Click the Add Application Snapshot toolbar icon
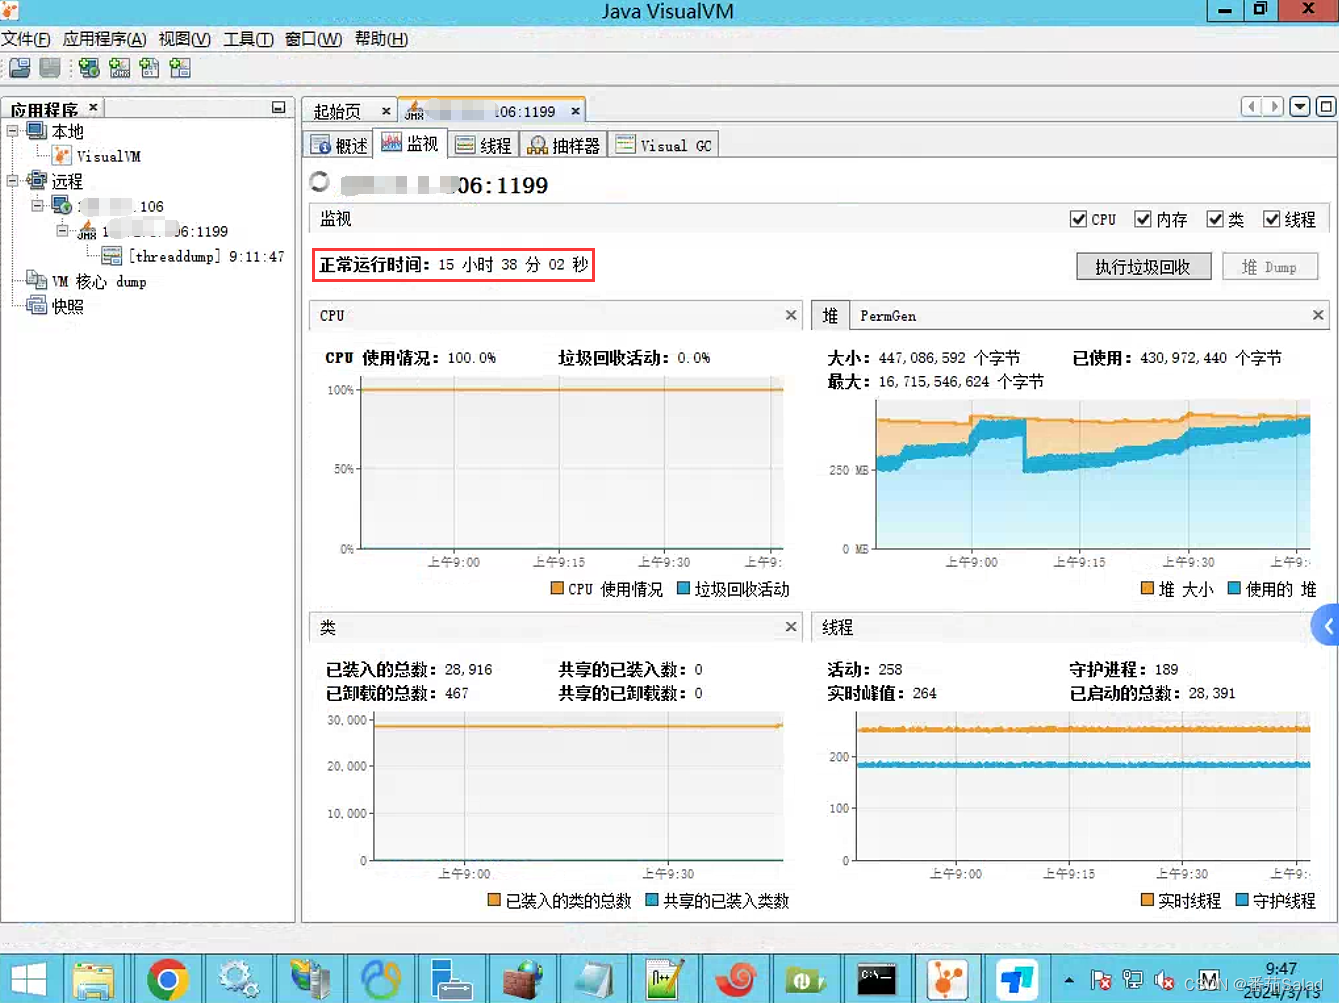The image size is (1339, 1003). [x=180, y=68]
